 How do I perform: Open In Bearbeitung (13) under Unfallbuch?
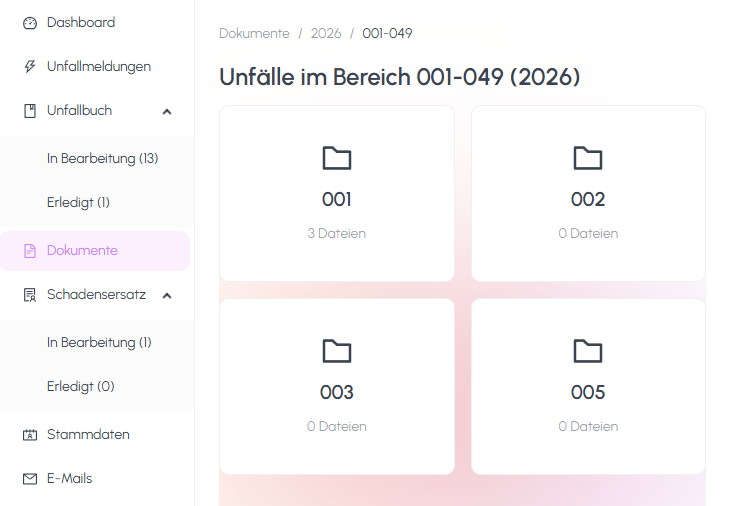point(102,158)
